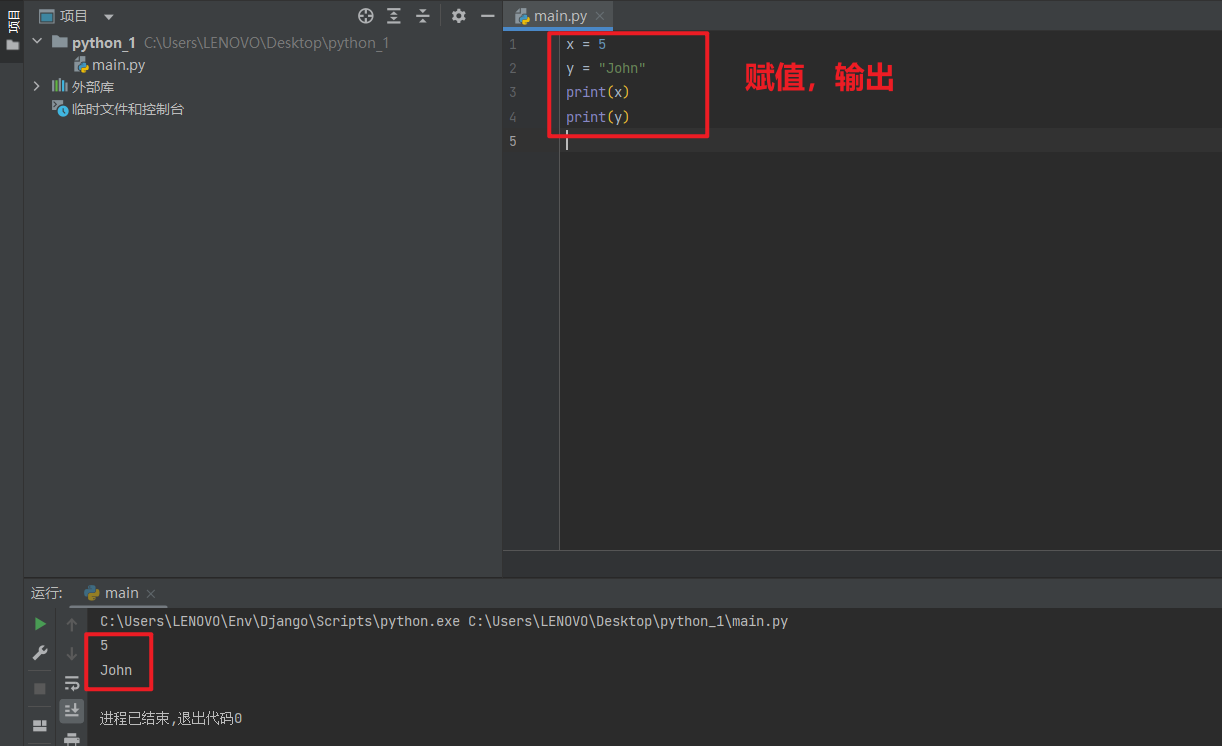Expand the 外部库 node
Image resolution: width=1222 pixels, height=746 pixels.
point(38,86)
